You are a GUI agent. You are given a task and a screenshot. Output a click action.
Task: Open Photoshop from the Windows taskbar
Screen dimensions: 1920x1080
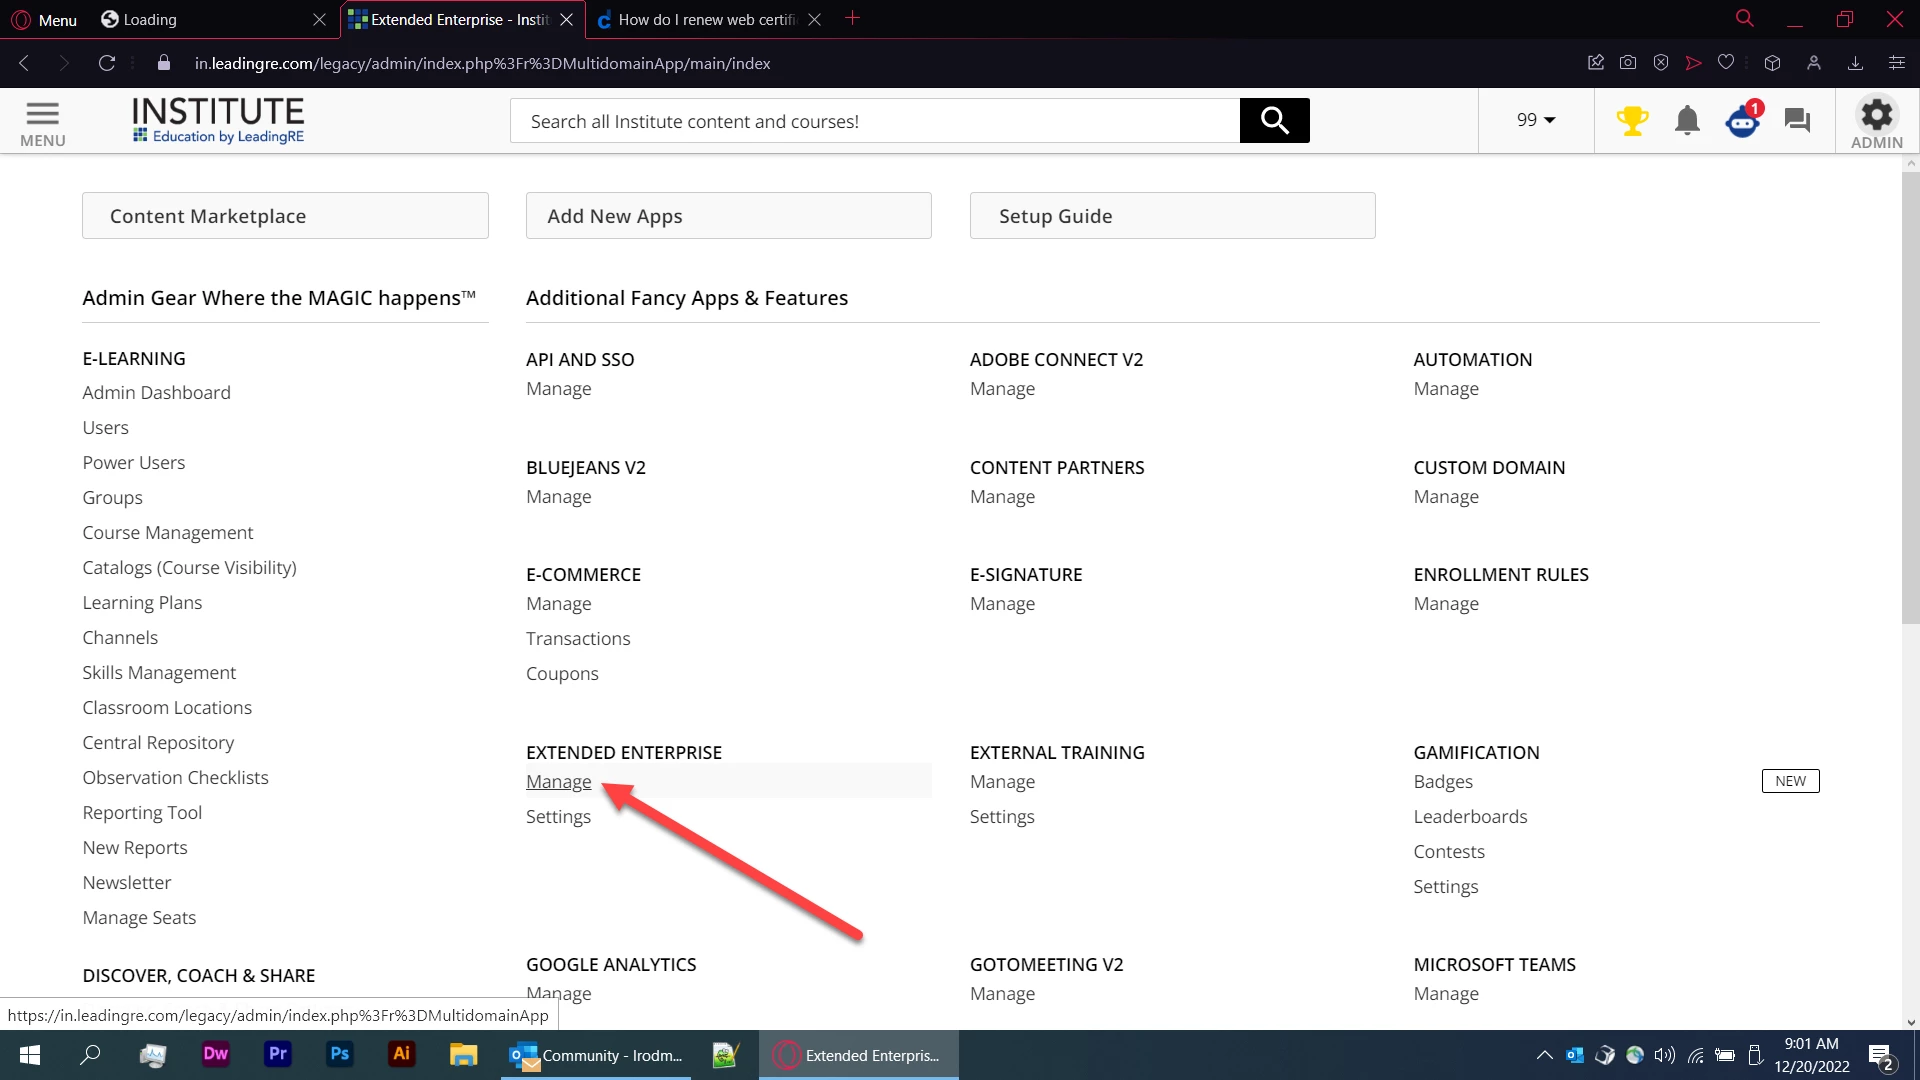(340, 1054)
